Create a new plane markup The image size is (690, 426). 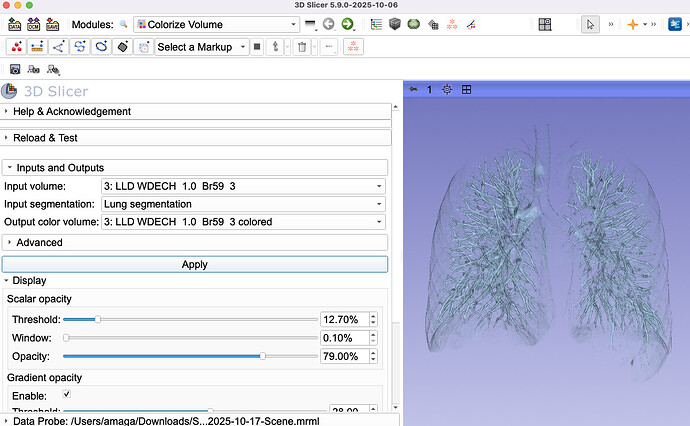click(x=122, y=47)
